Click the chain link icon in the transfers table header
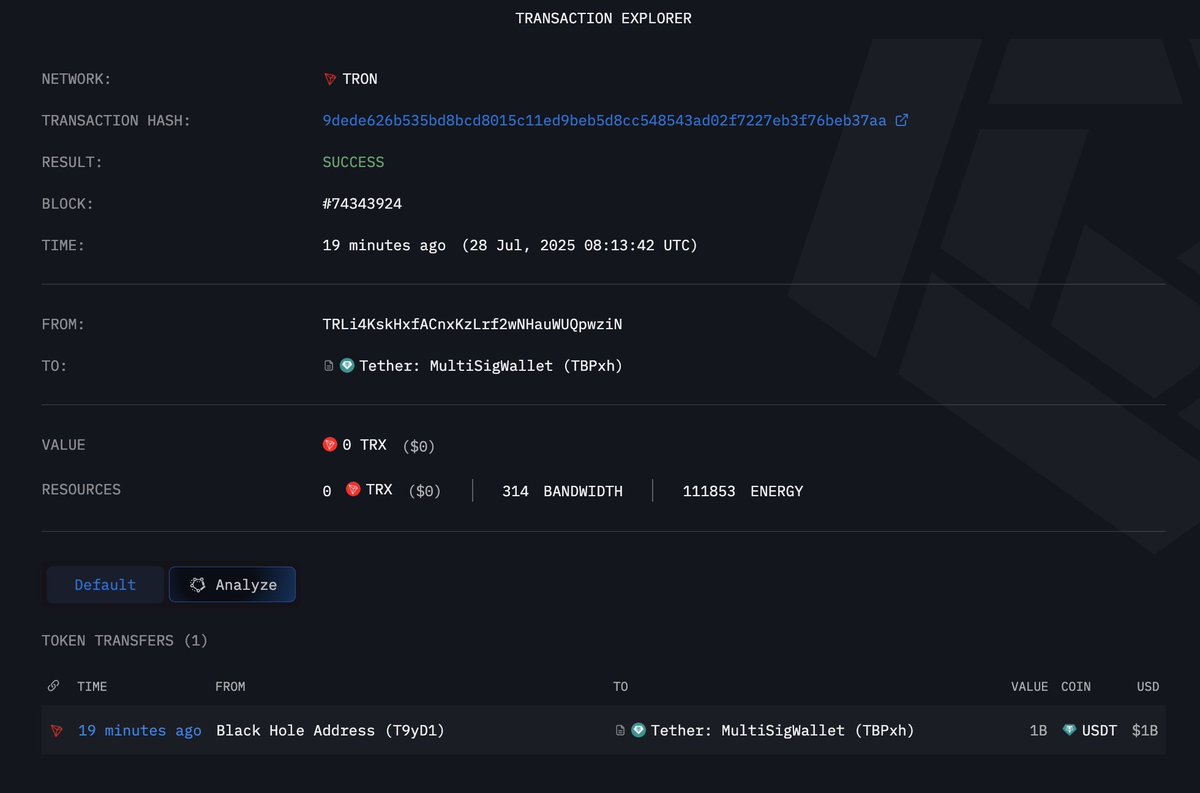 [x=53, y=686]
